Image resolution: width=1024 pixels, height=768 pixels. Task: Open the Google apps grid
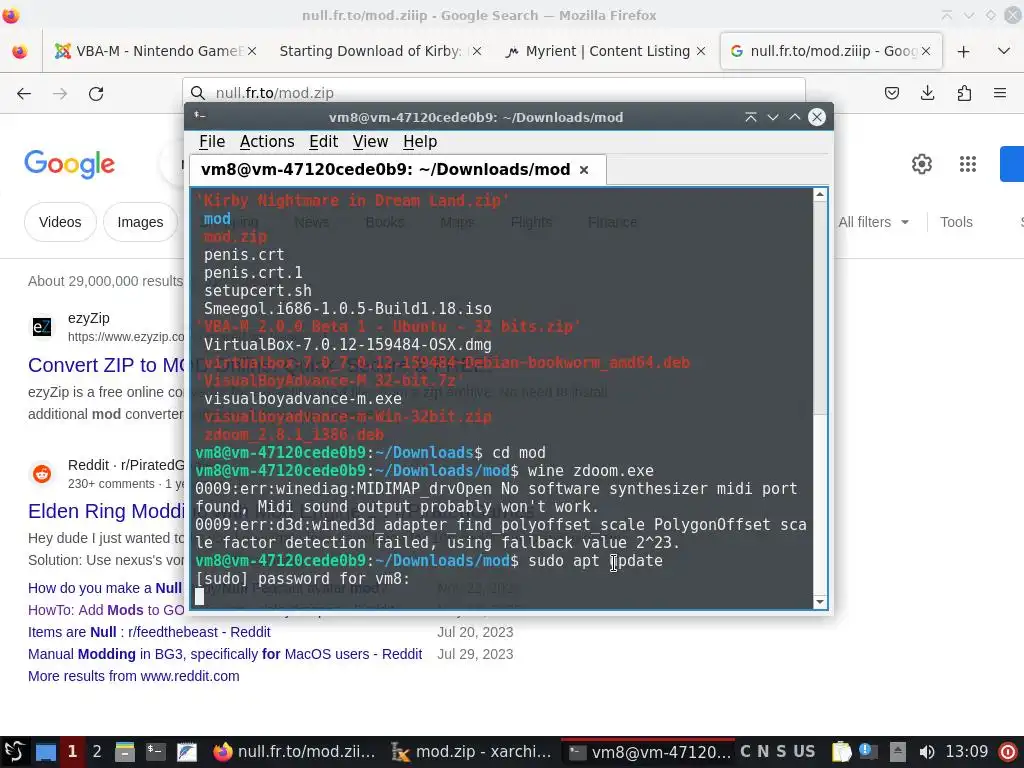click(968, 164)
